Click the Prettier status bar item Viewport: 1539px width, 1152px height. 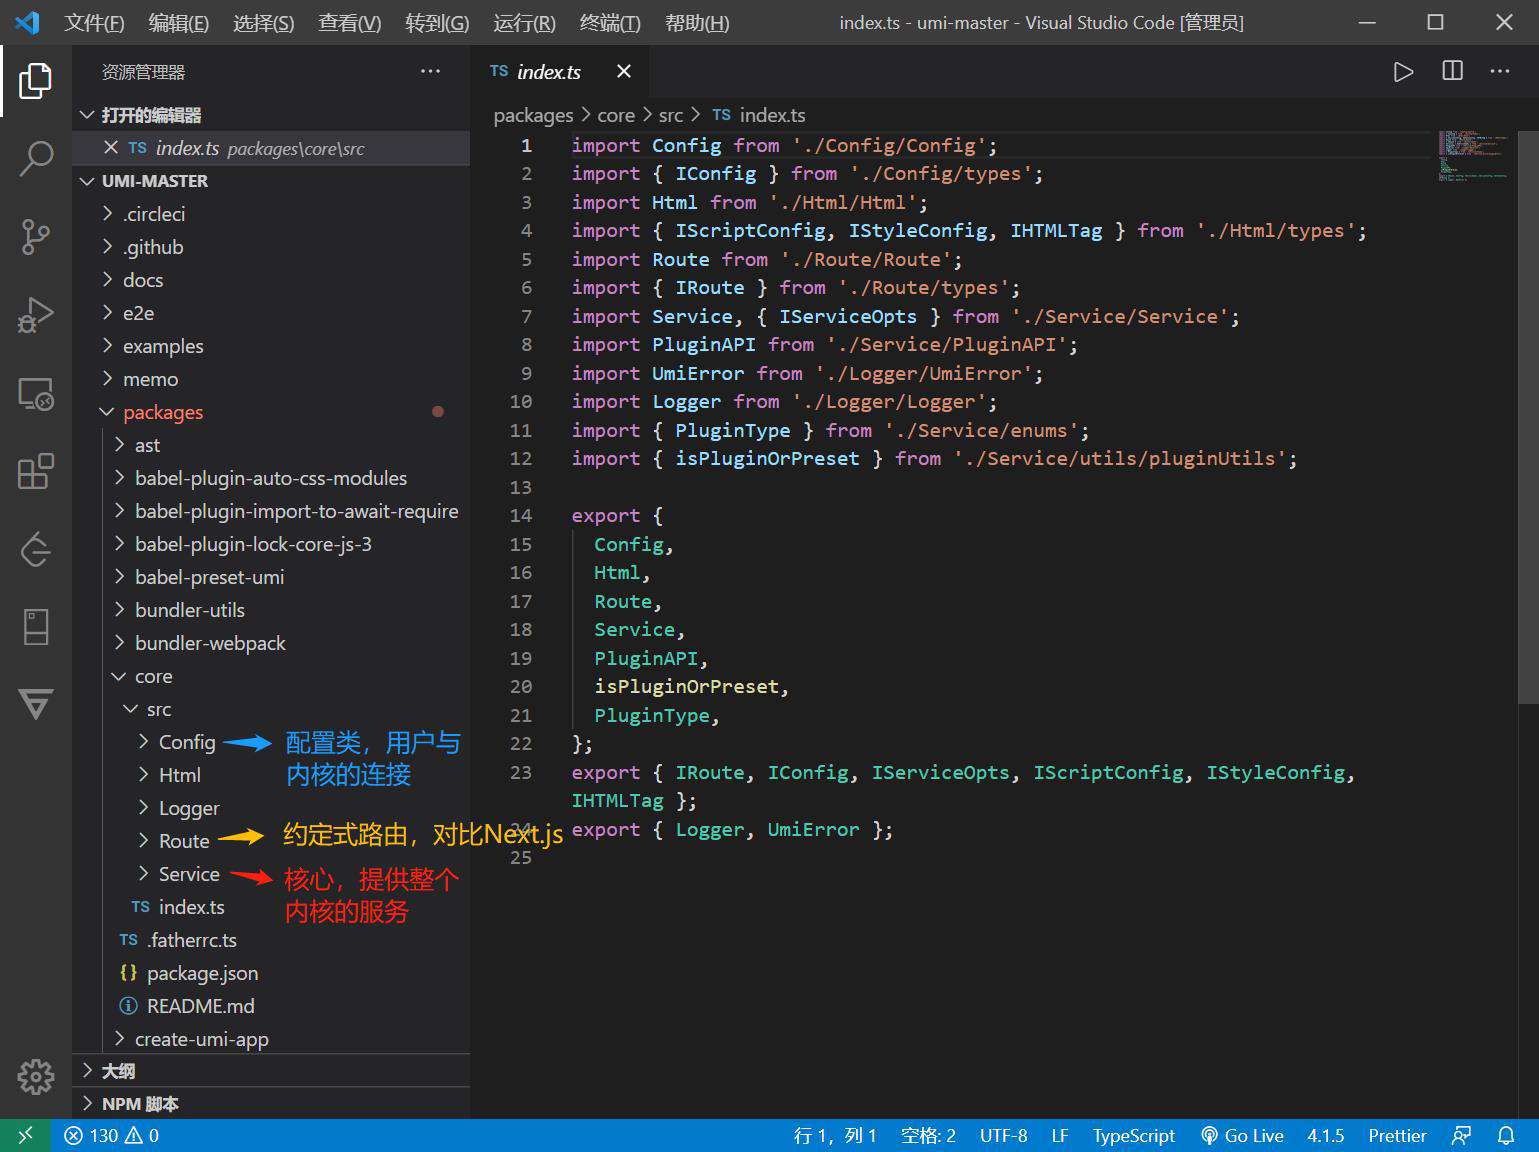coord(1397,1135)
